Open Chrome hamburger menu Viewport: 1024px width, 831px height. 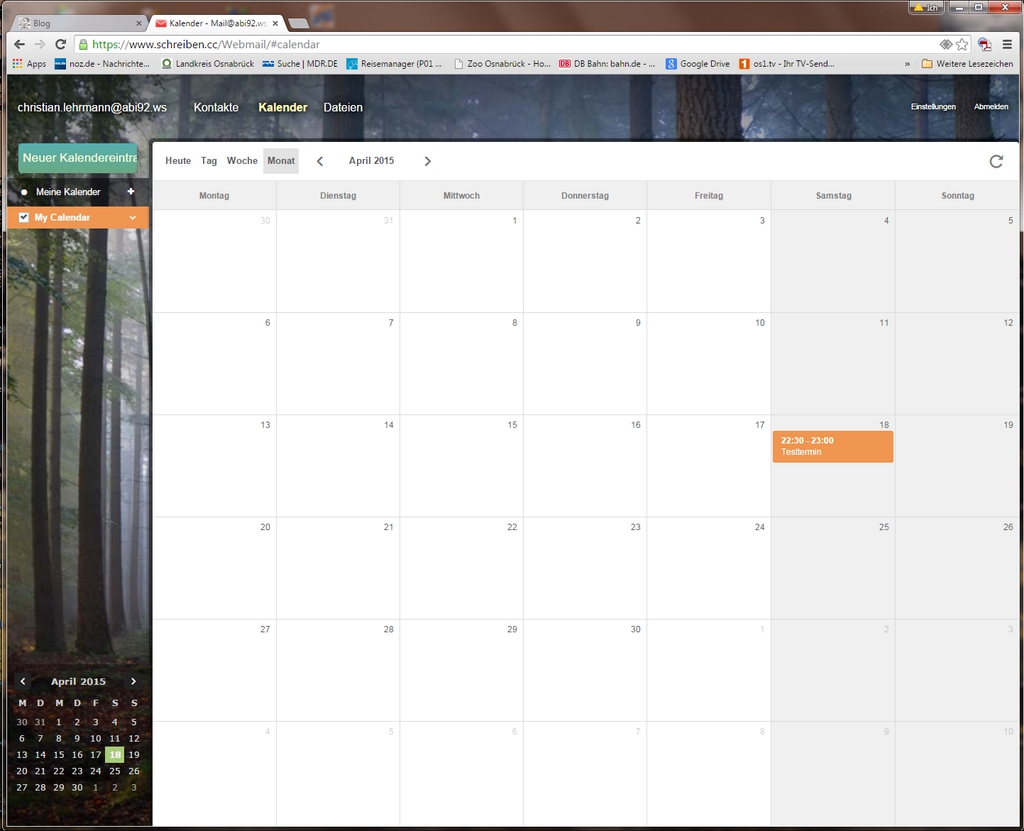point(1007,44)
